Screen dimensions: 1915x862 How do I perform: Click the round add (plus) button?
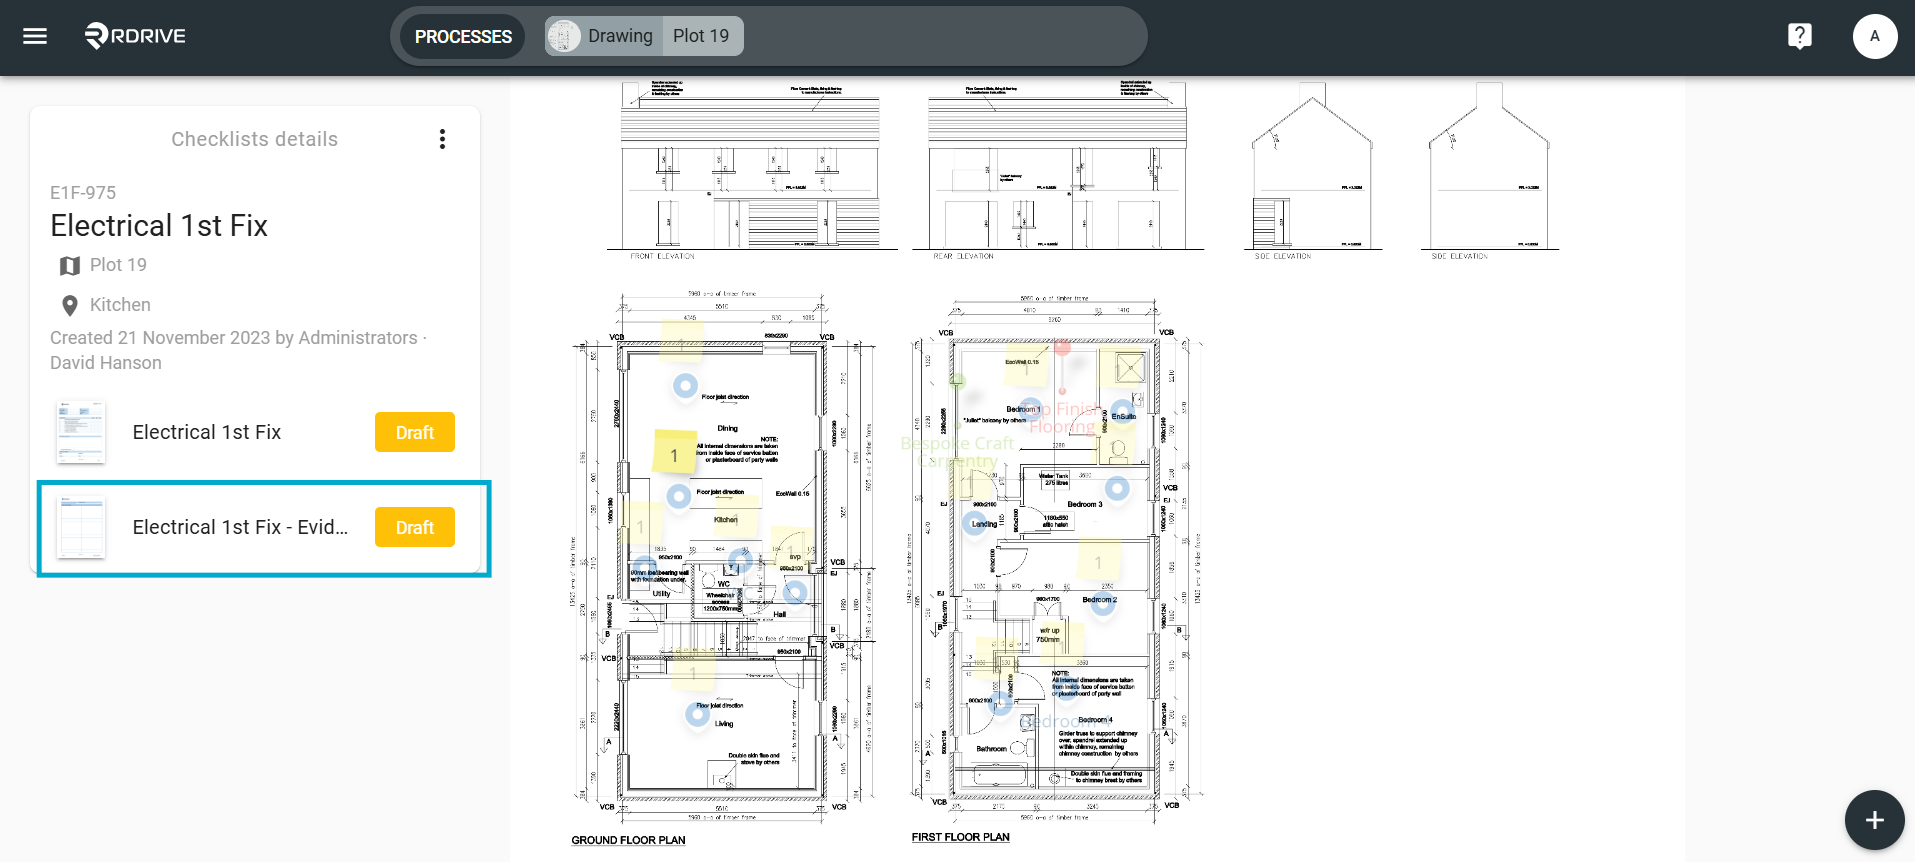coord(1874,820)
